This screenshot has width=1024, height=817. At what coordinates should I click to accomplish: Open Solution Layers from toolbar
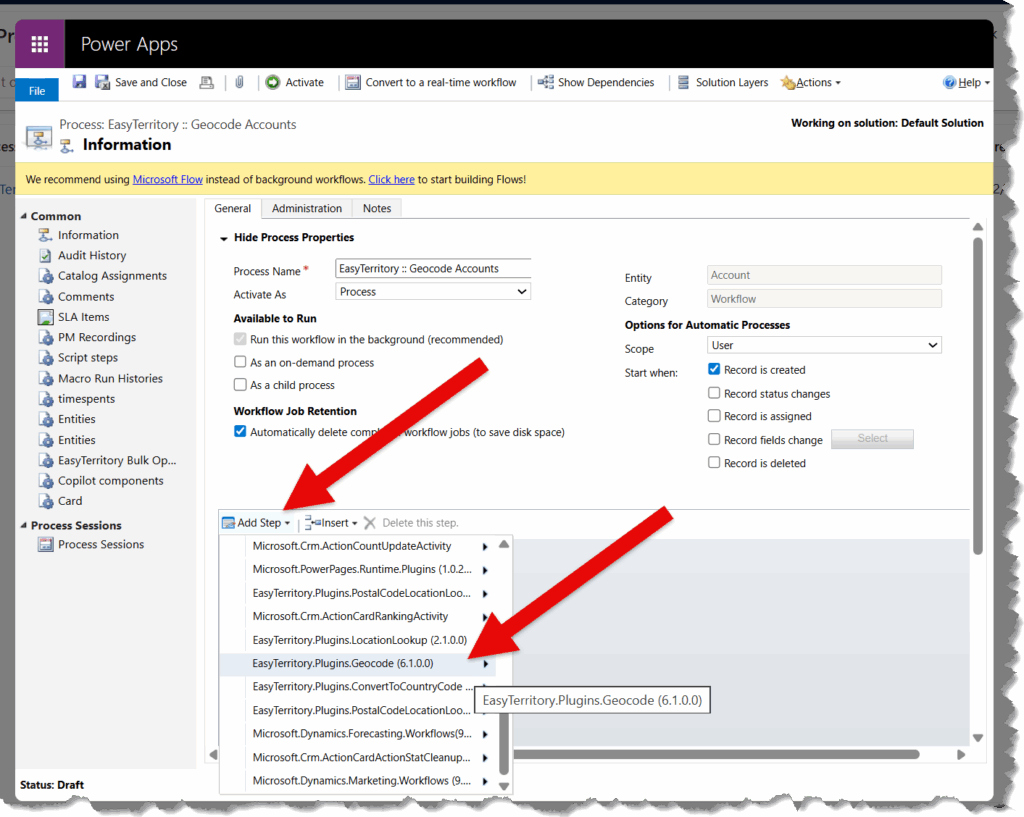coord(723,82)
